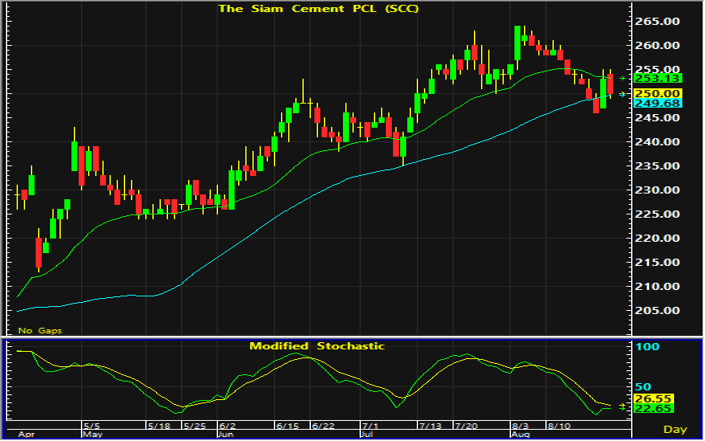This screenshot has height=441, width=705.
Task: Click the arrow marker beside 250.00
Action: [x=622, y=94]
